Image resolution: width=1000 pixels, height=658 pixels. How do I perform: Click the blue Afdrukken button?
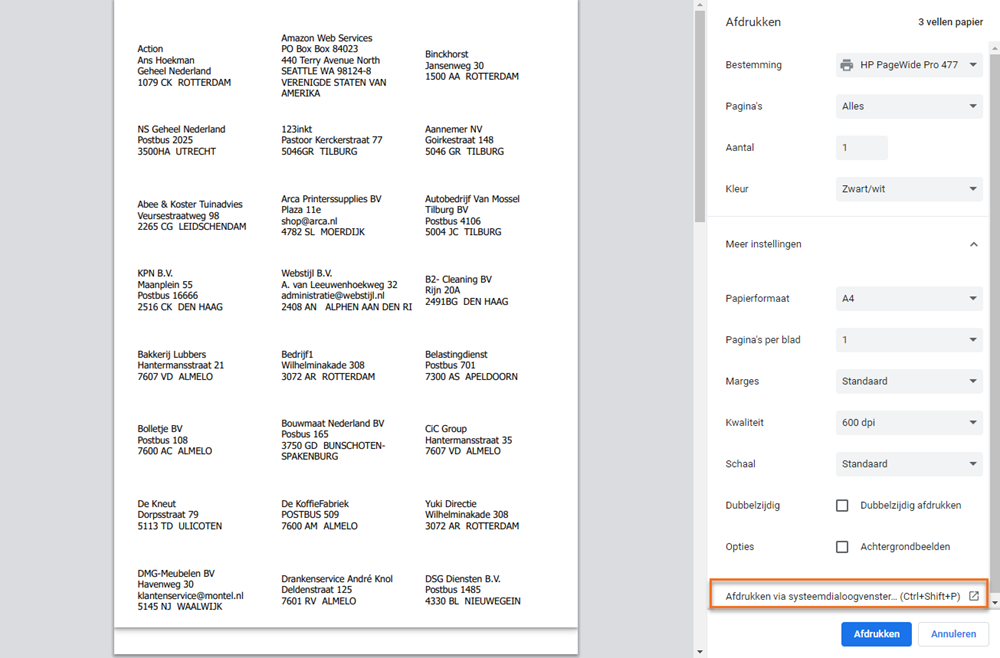pyautogui.click(x=876, y=634)
